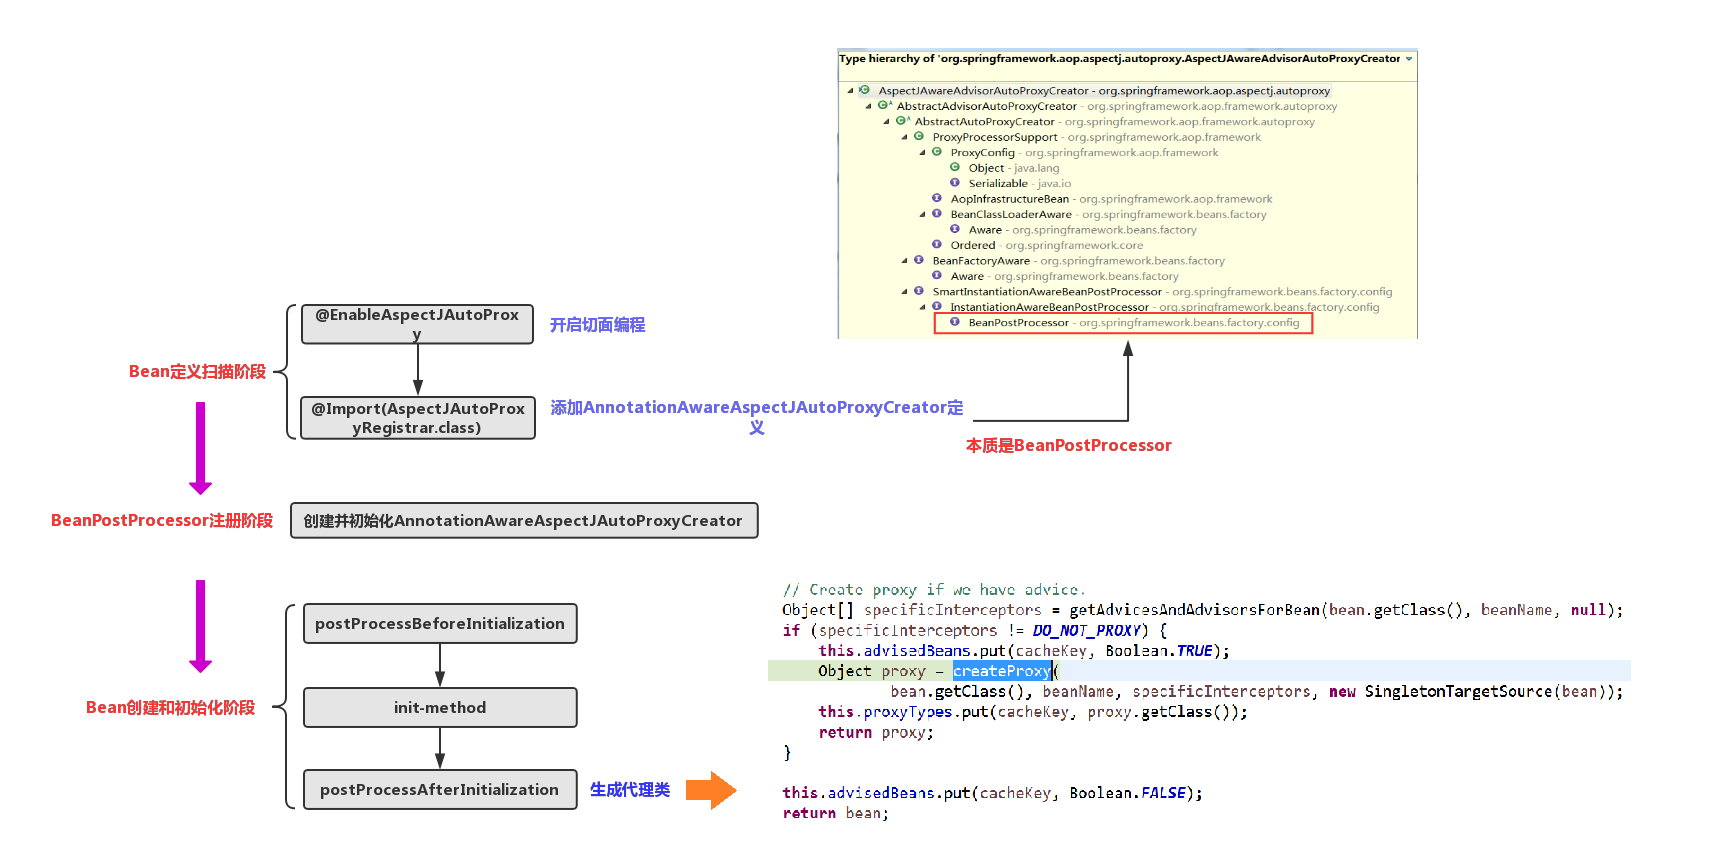Click the 添加AnnotationAwareAspectJAutoProxyCreator定义 label

757,417
